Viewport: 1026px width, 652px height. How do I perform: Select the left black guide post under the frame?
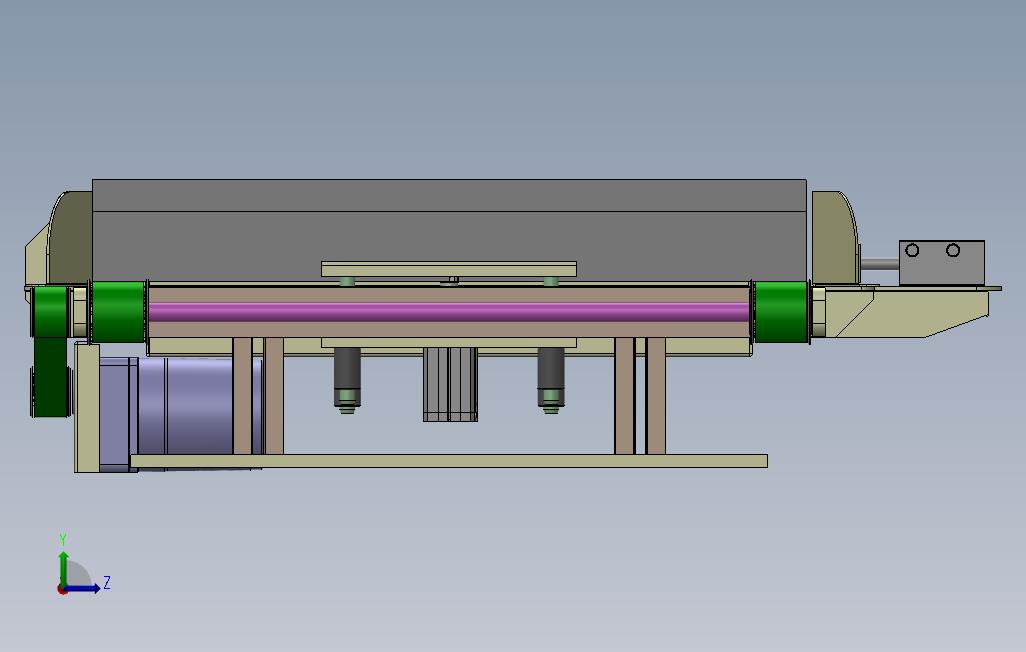[347, 380]
